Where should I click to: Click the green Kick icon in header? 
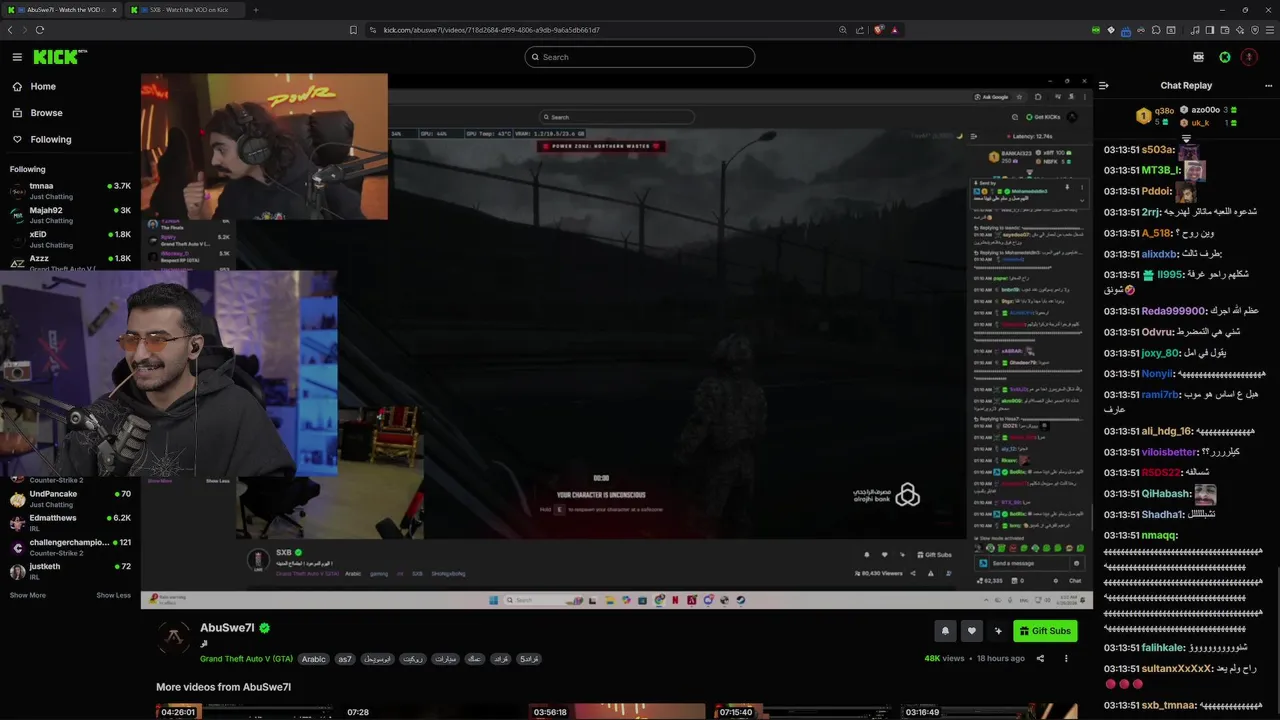pos(1225,57)
